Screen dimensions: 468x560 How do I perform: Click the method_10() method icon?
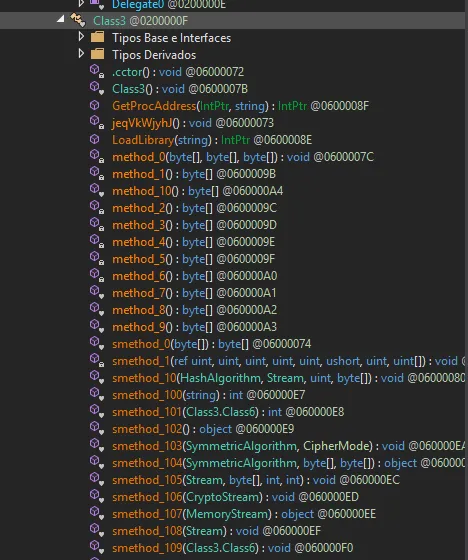pos(96,190)
